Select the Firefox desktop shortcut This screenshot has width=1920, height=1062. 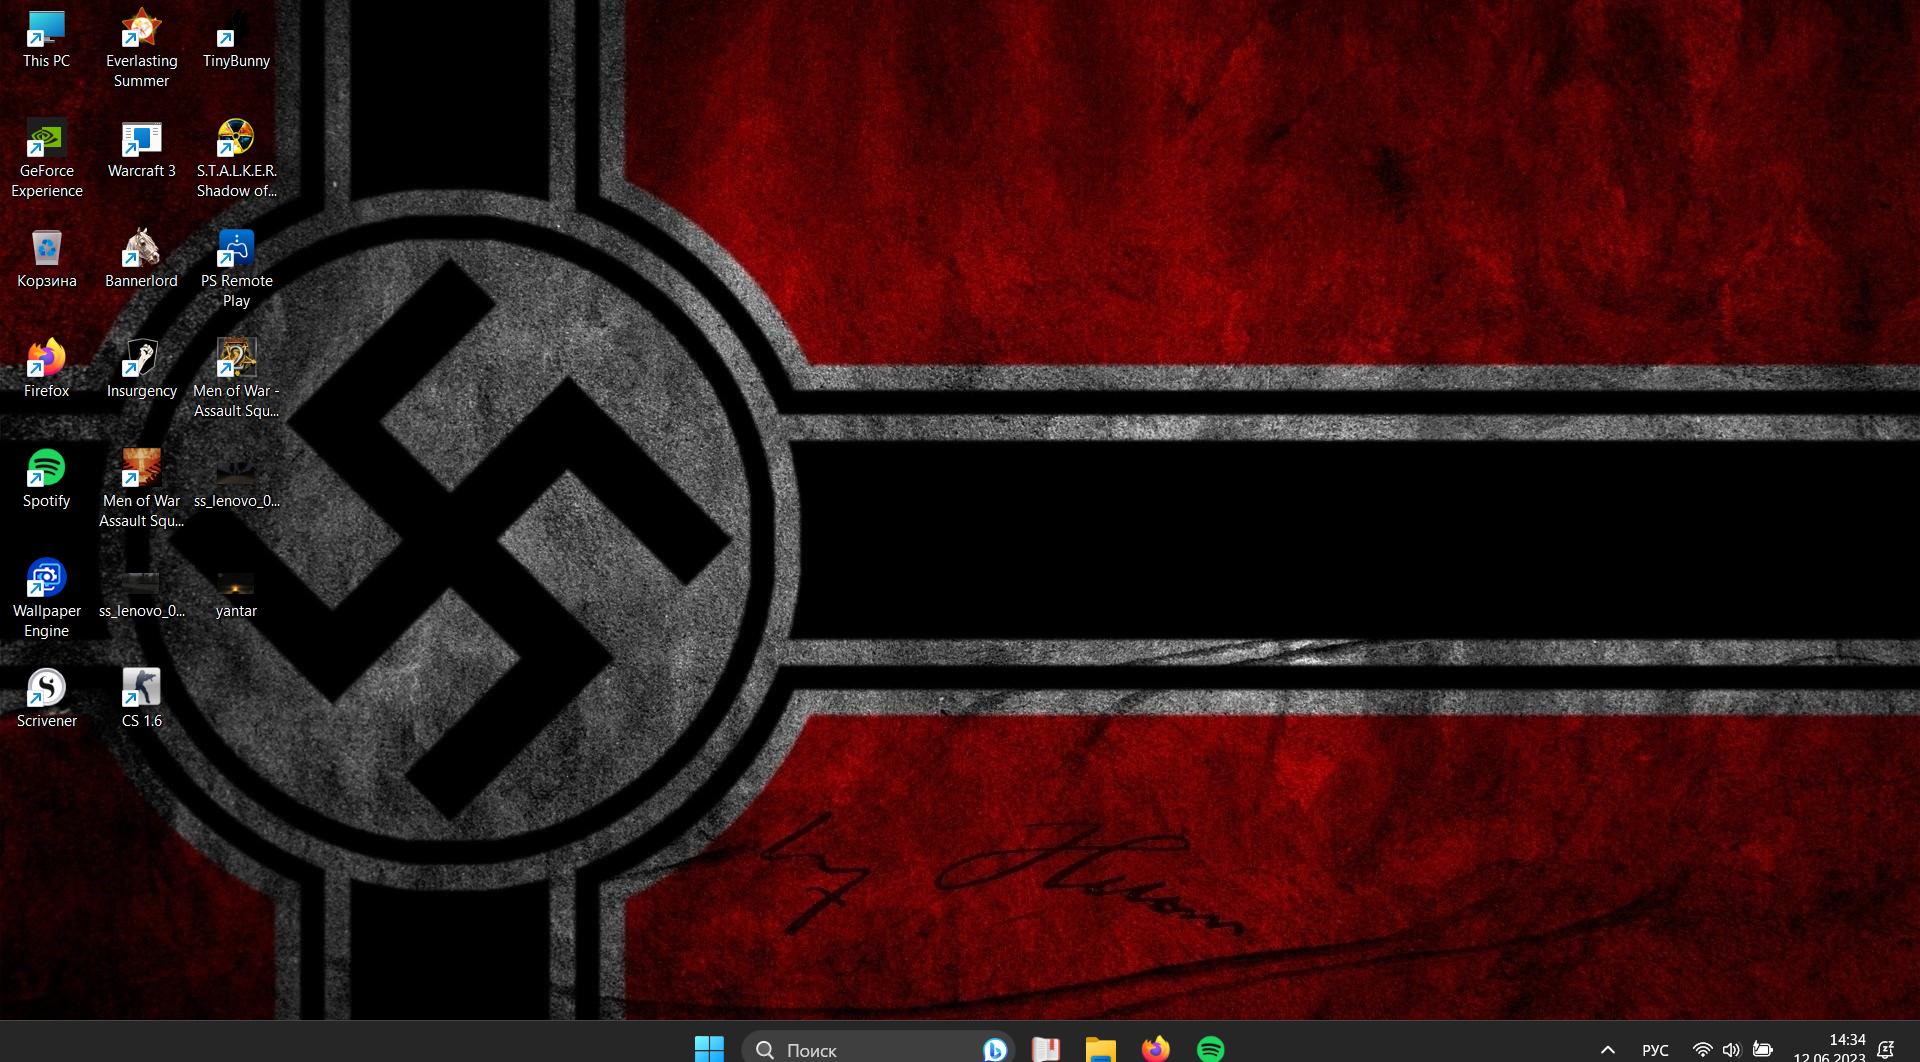click(46, 370)
